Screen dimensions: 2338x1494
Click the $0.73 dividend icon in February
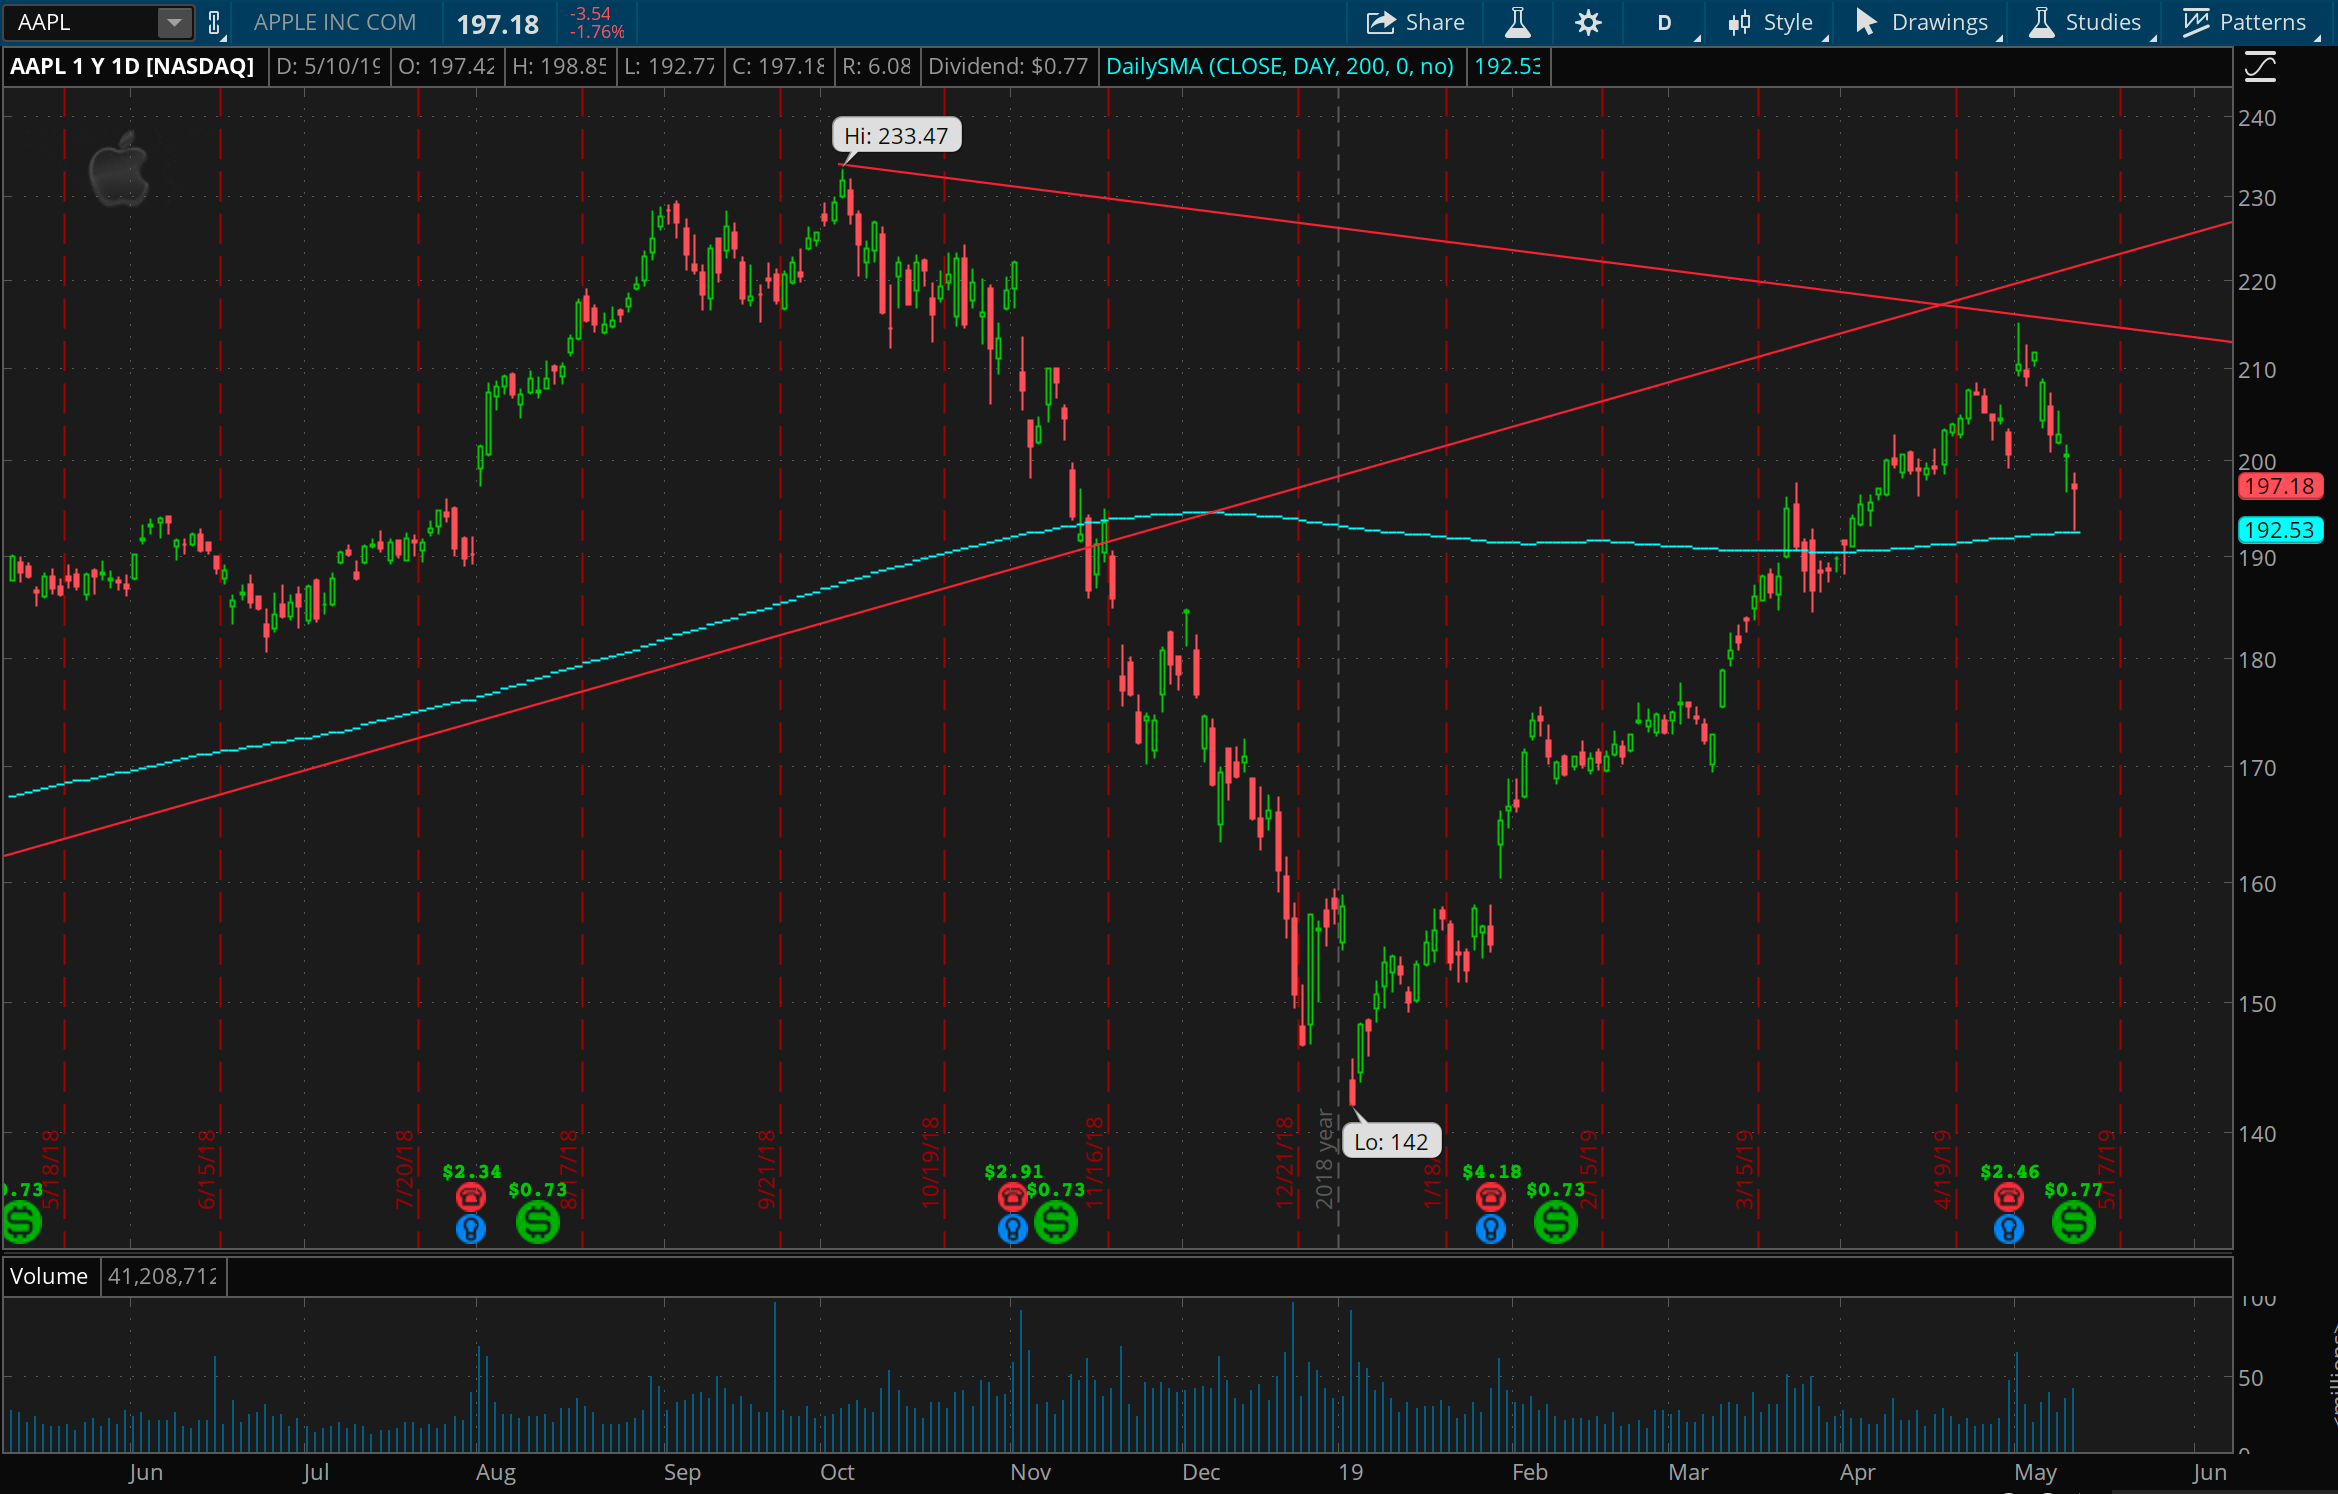click(1556, 1222)
